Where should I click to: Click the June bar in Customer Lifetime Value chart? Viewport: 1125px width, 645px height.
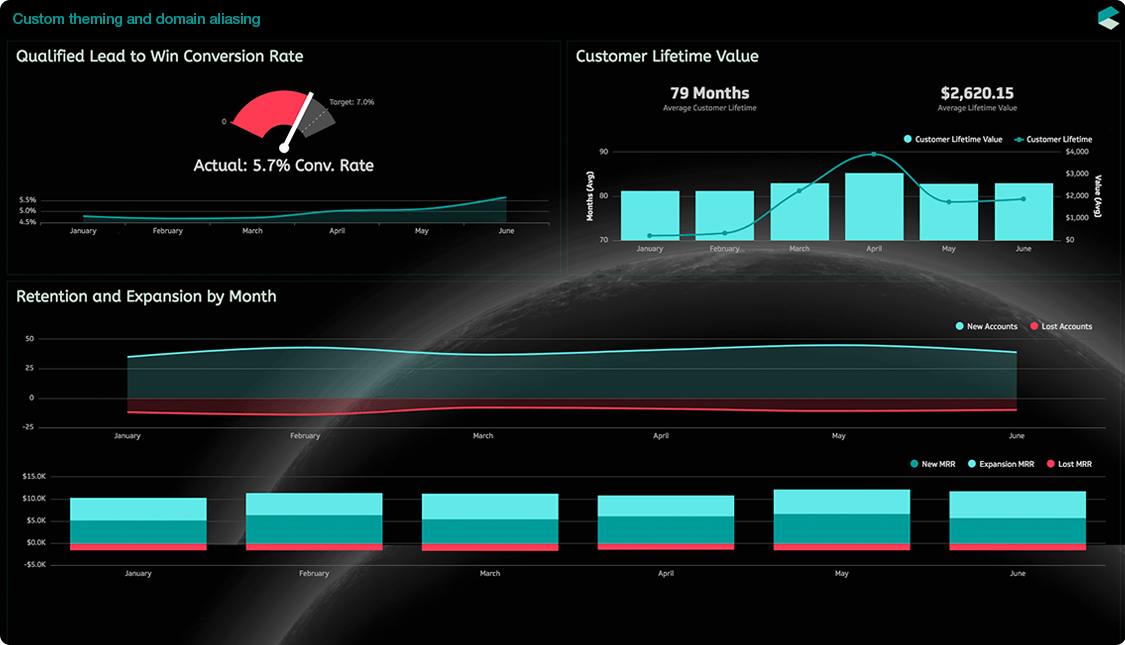pyautogui.click(x=1024, y=212)
